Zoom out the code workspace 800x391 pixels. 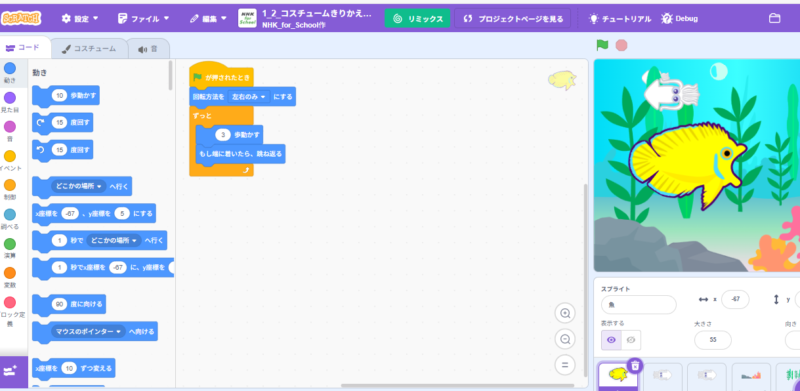[x=565, y=339]
